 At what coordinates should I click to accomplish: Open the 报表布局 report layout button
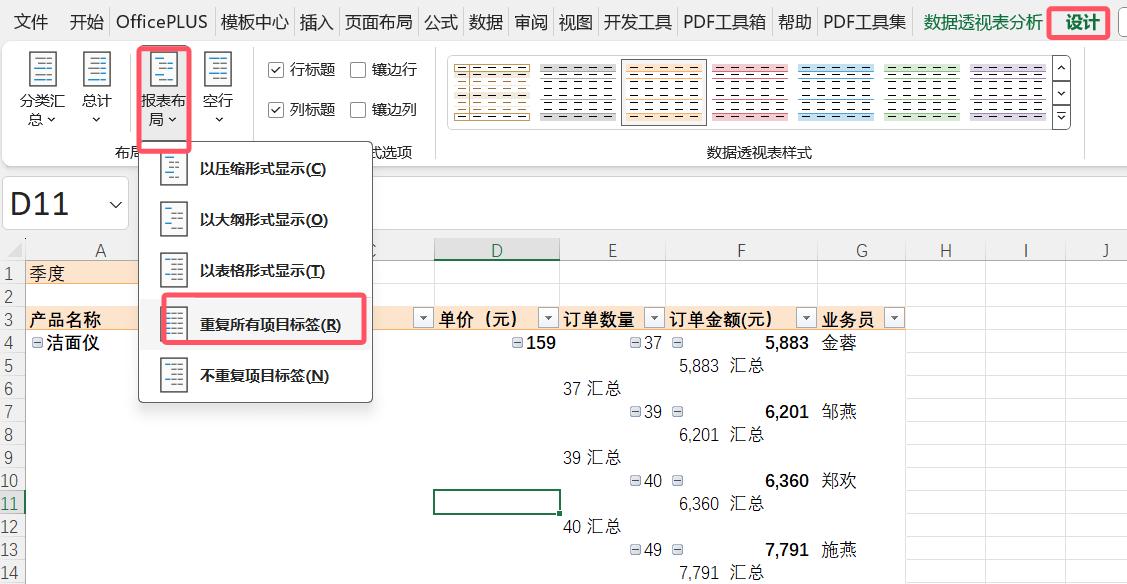[x=163, y=88]
